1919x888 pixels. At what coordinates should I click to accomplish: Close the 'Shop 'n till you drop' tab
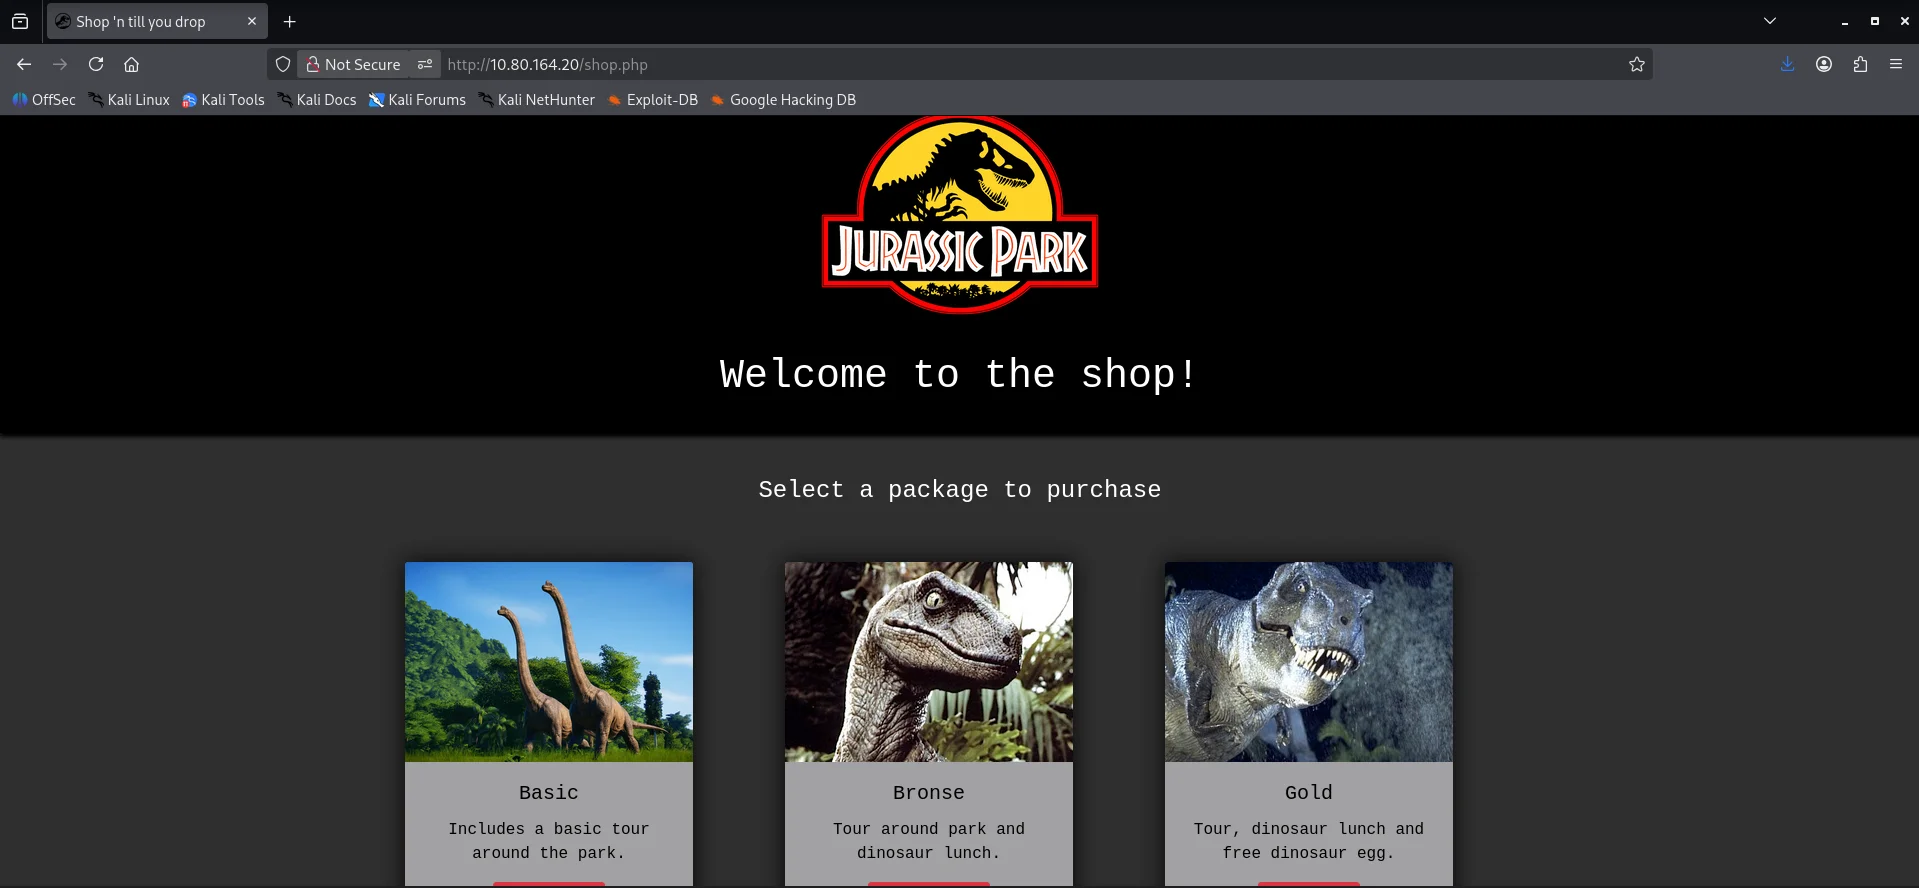point(252,21)
